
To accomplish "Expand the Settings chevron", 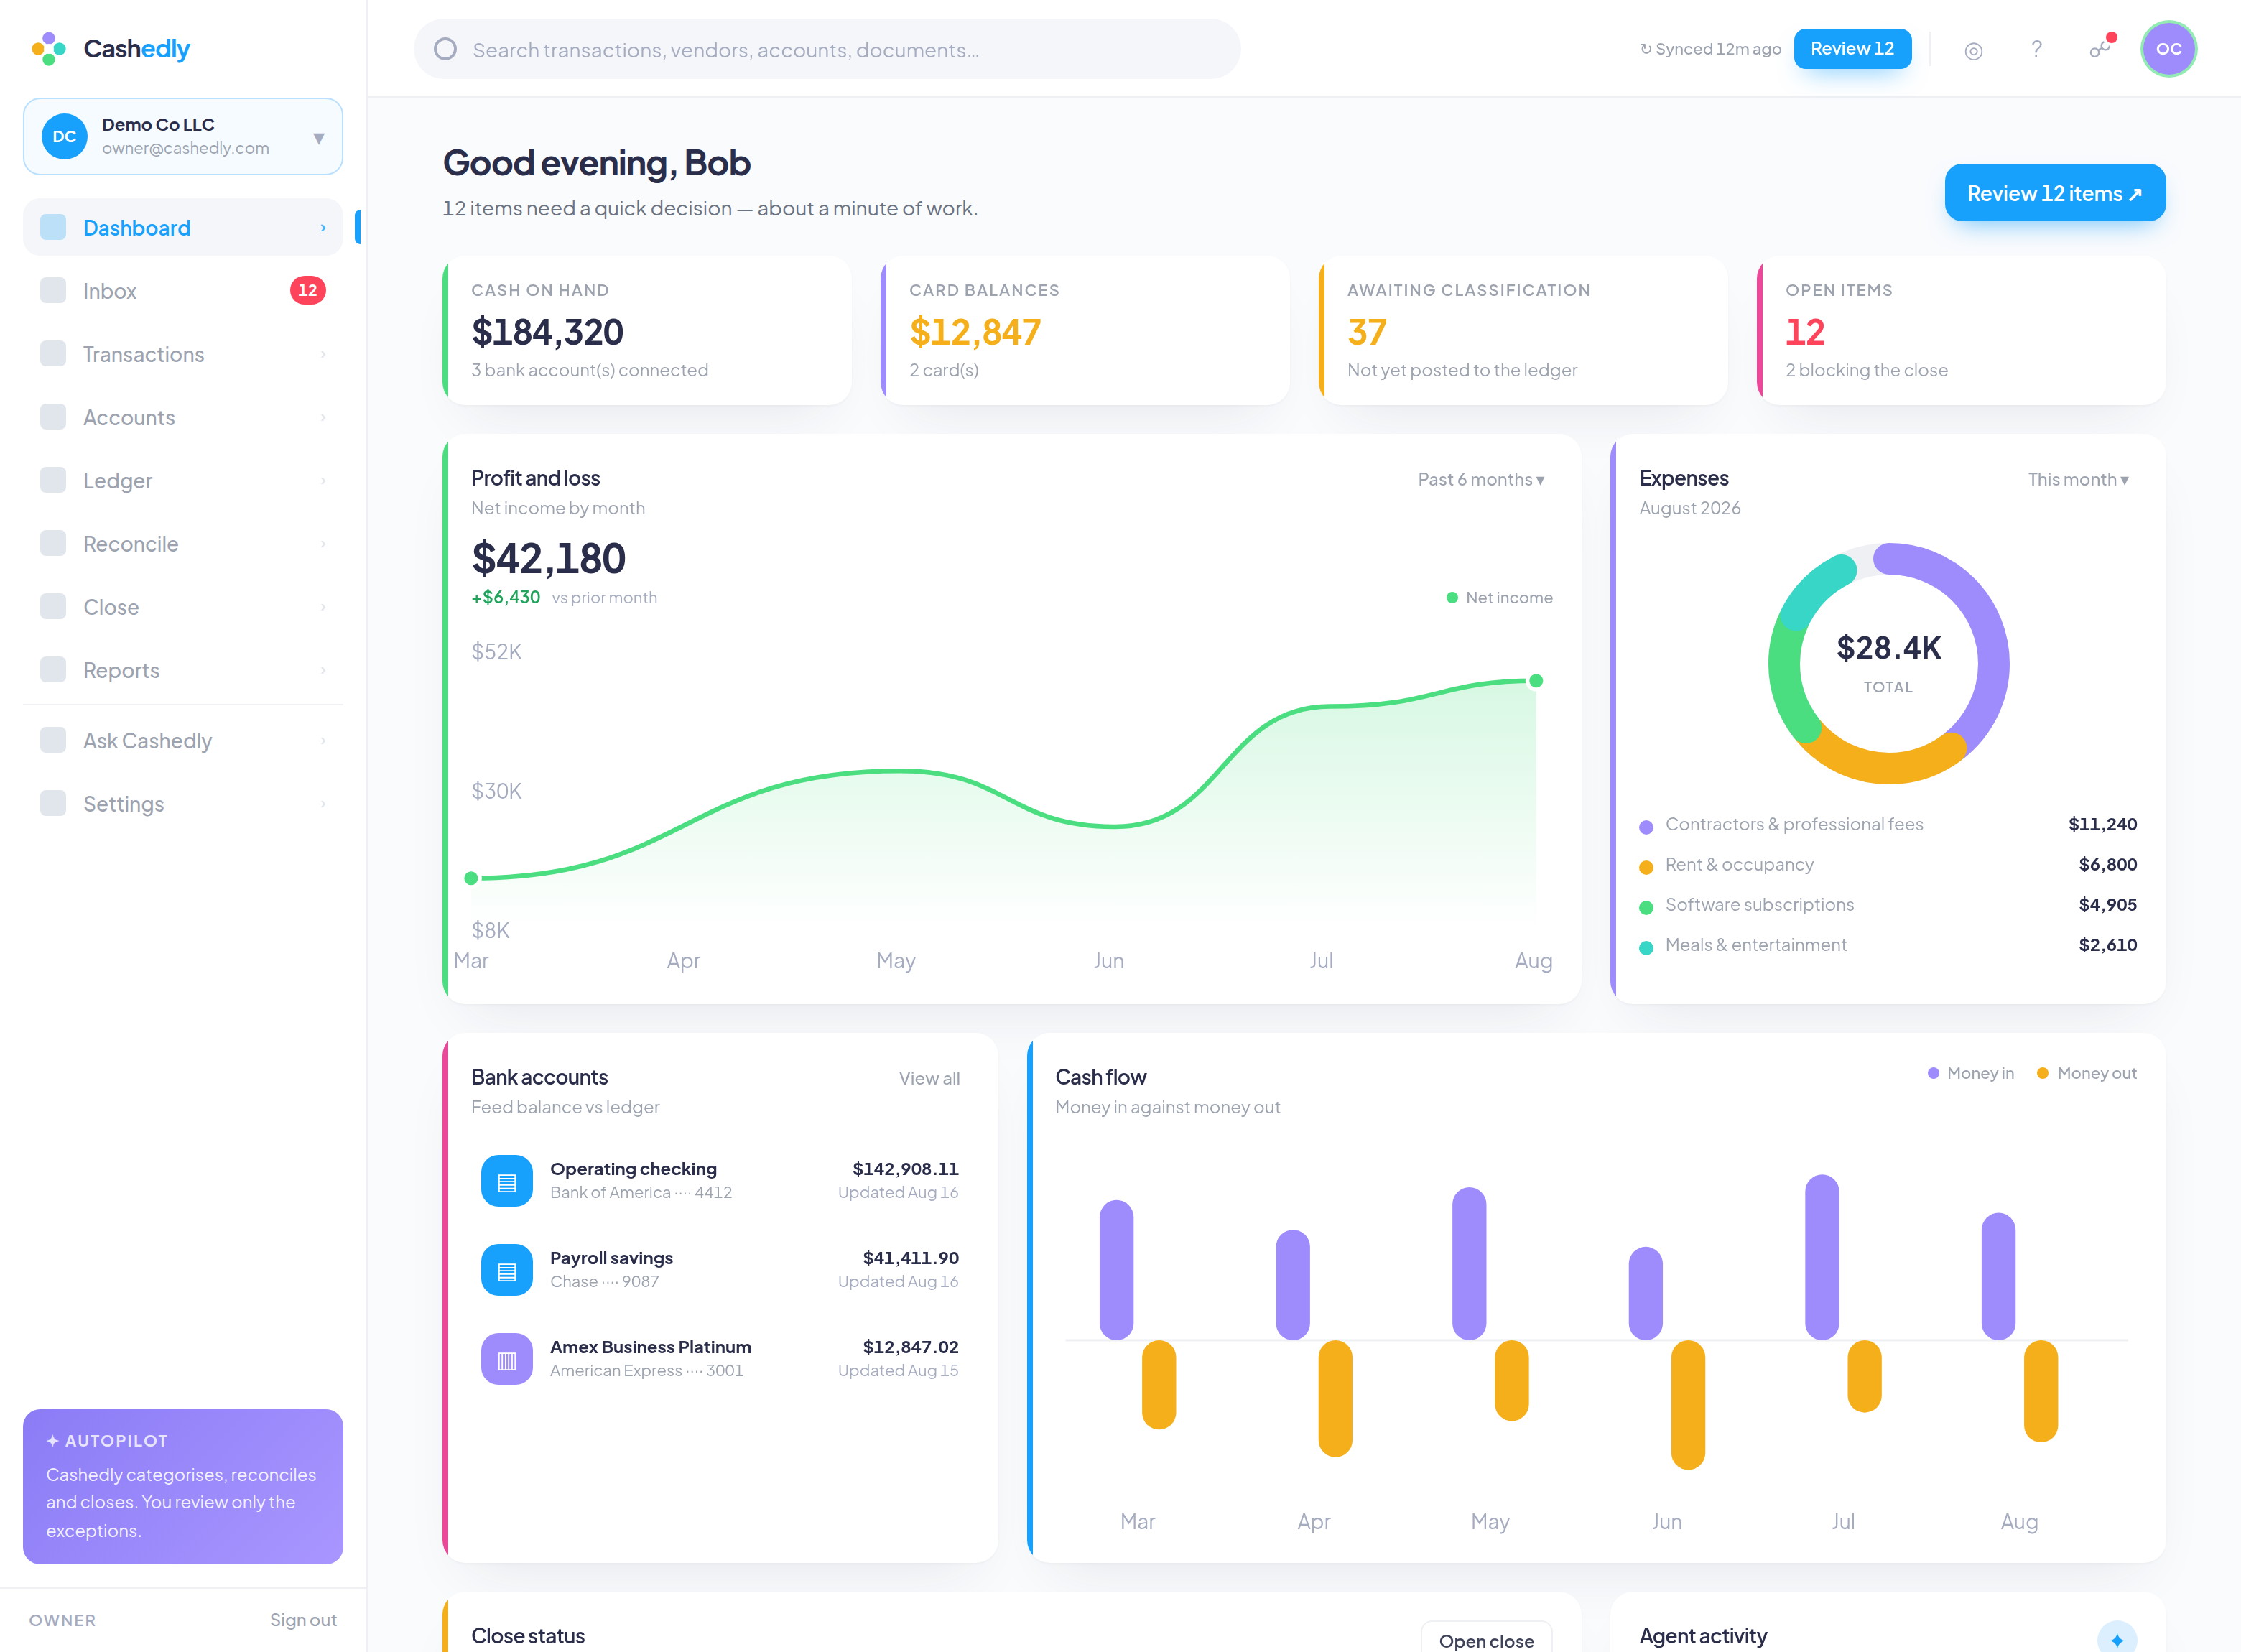I will point(323,804).
